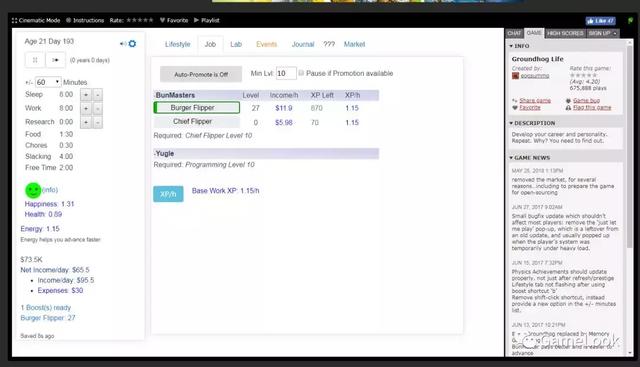
Task: Open the settings gear icon
Action: (132, 43)
